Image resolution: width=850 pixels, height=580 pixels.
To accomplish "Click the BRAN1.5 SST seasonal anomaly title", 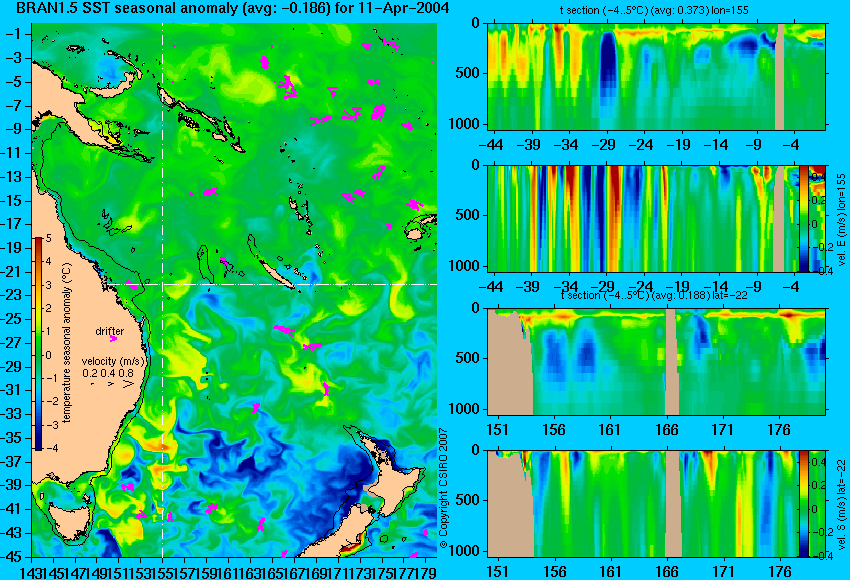I will click(232, 9).
